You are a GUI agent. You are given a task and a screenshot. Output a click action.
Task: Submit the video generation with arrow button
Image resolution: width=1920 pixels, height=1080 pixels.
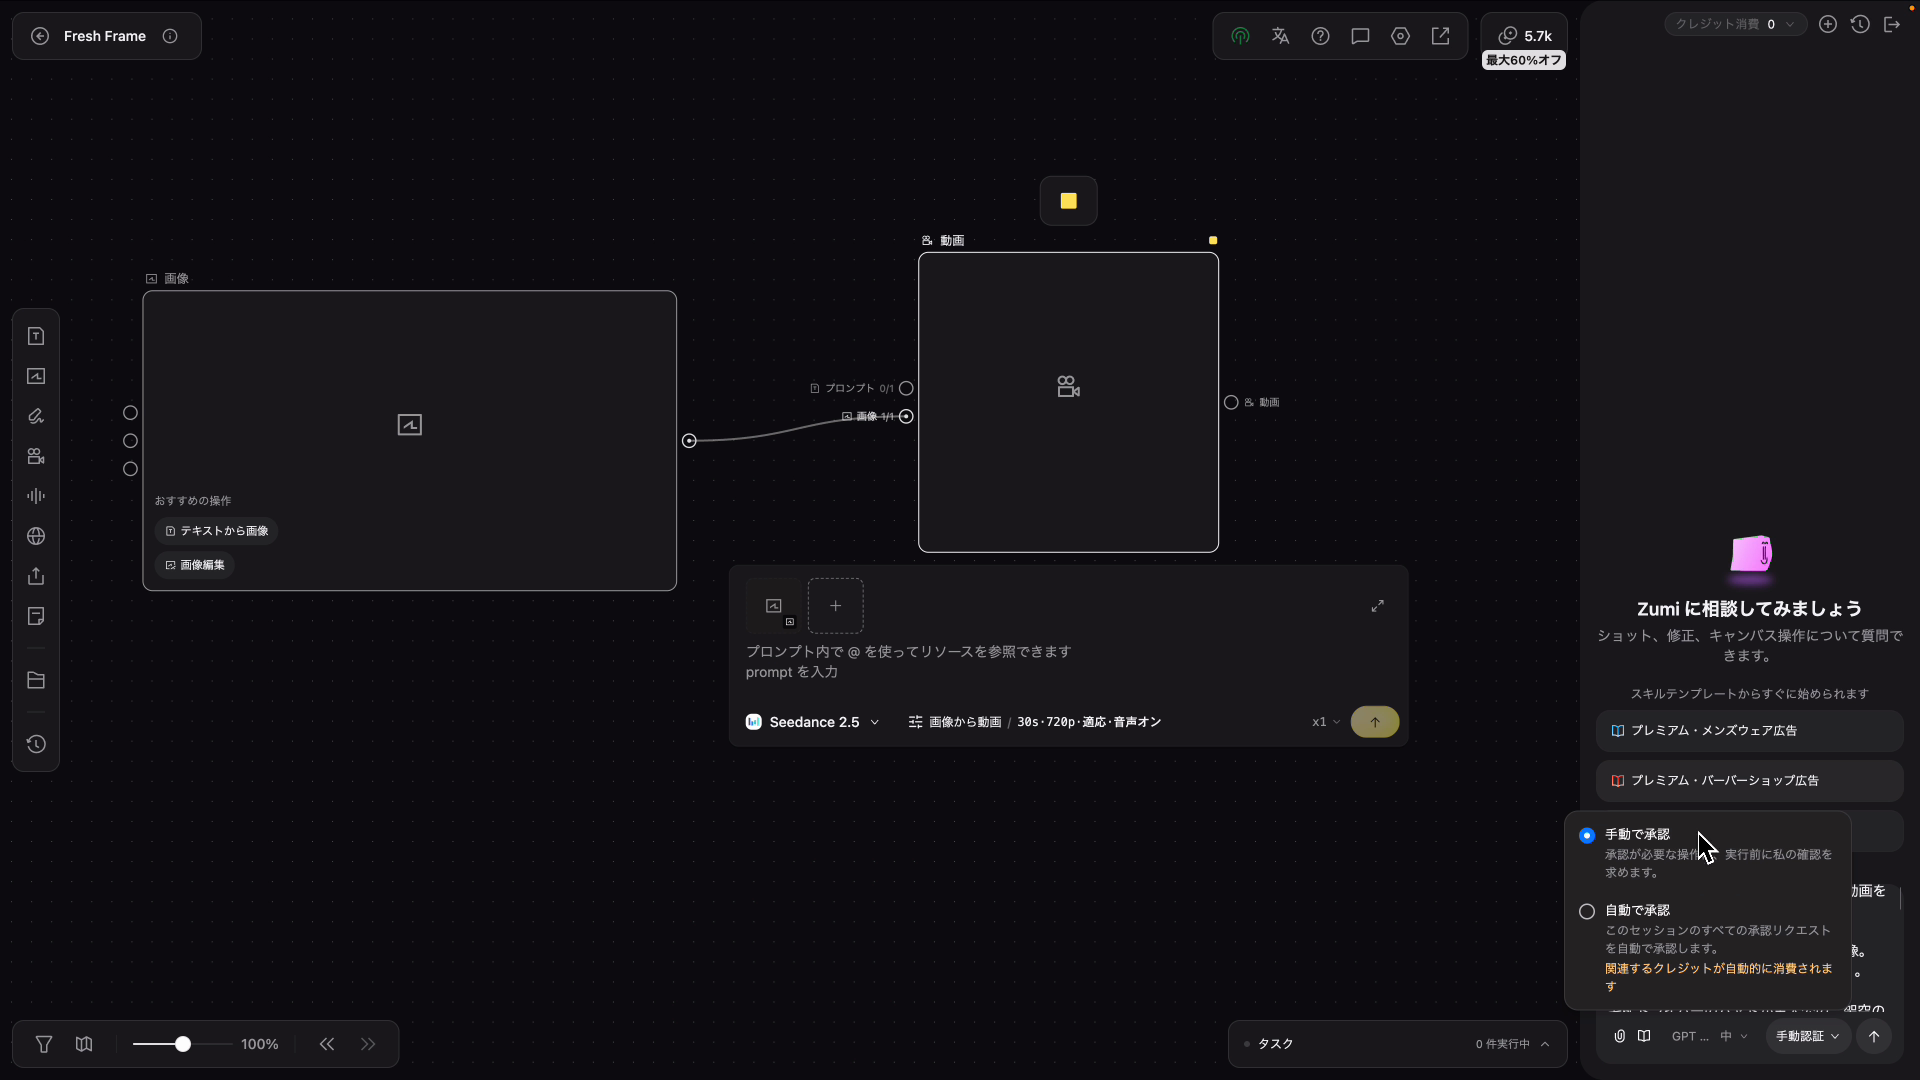[1375, 722]
